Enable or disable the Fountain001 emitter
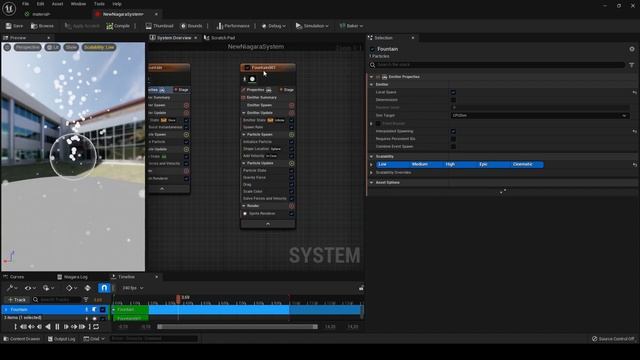Image resolution: width=640 pixels, height=360 pixels. pos(247,67)
